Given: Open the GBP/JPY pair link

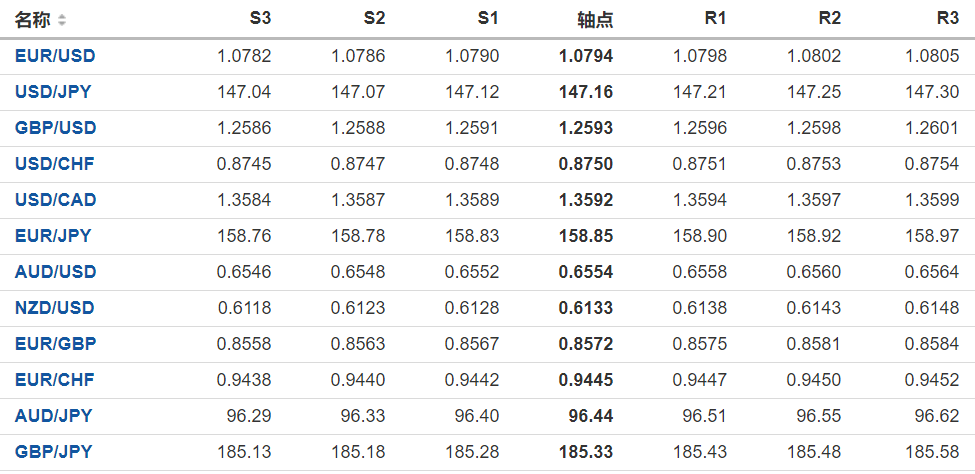Looking at the screenshot, I should coord(53,452).
